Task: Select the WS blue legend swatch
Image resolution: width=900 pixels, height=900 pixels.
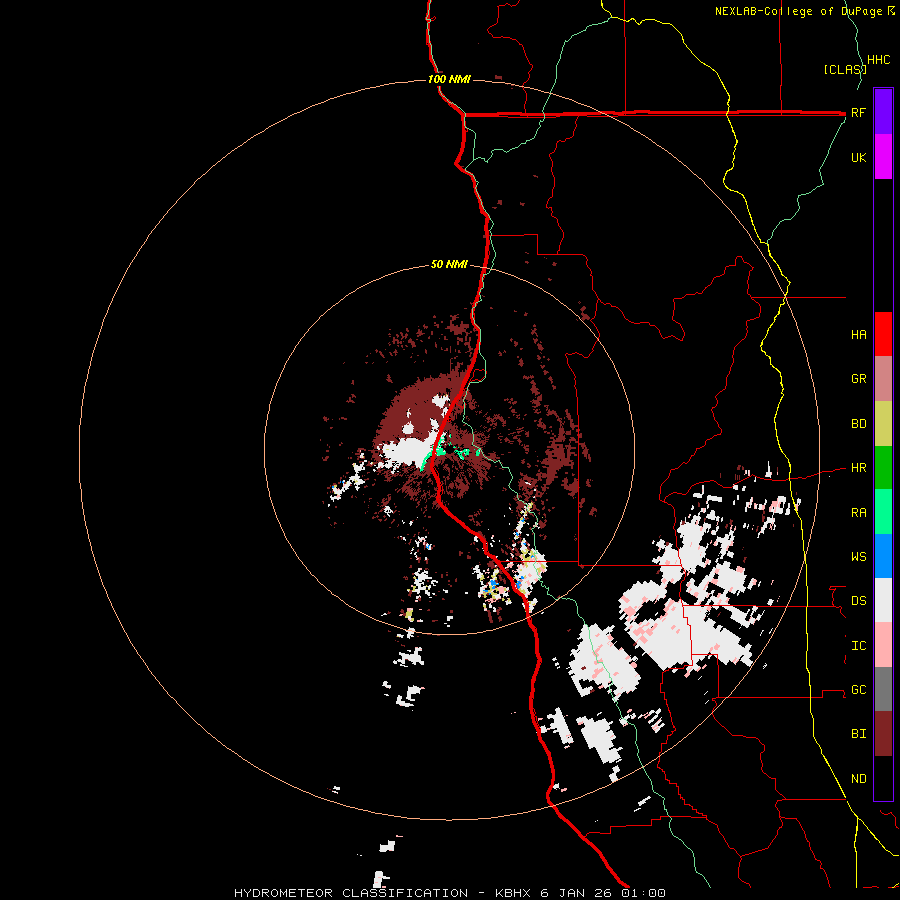Action: pyautogui.click(x=883, y=556)
